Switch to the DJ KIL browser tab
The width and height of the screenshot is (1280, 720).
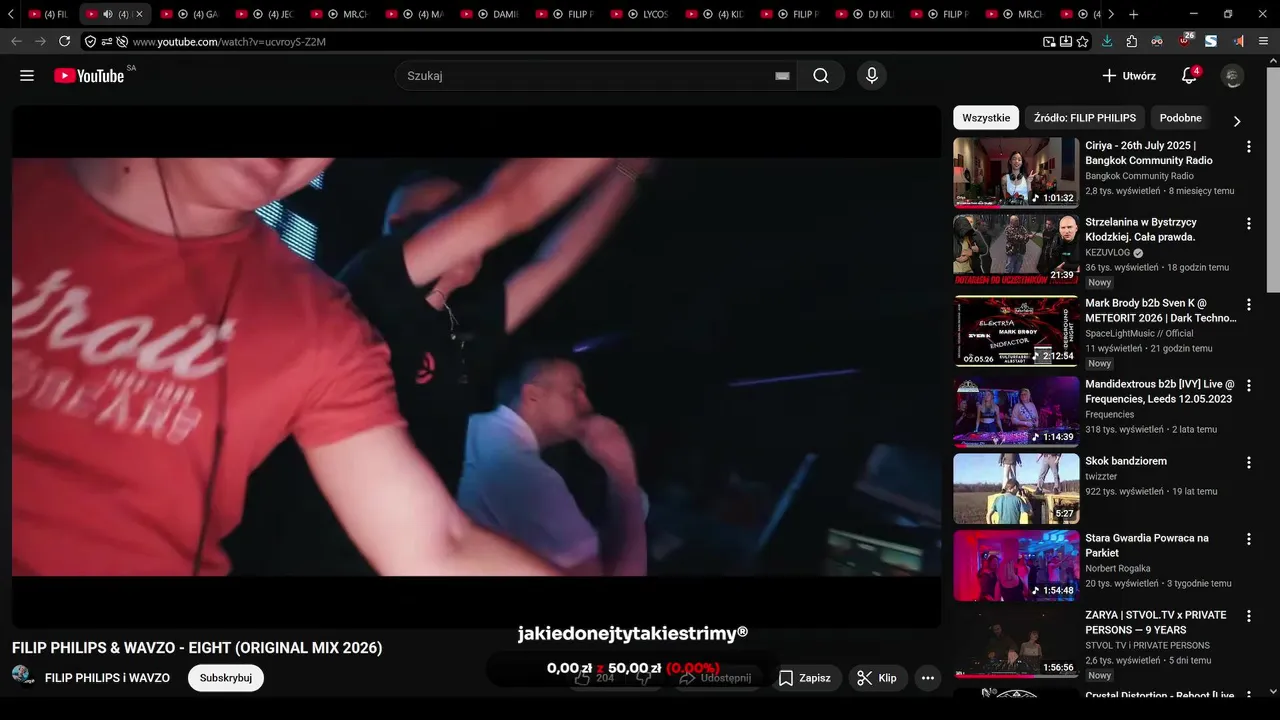coord(866,14)
